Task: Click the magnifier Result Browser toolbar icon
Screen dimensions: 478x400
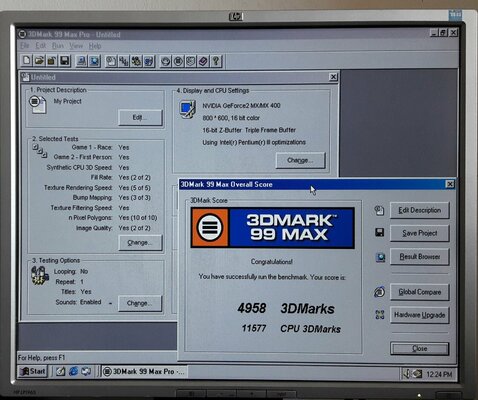Action: pos(95,61)
